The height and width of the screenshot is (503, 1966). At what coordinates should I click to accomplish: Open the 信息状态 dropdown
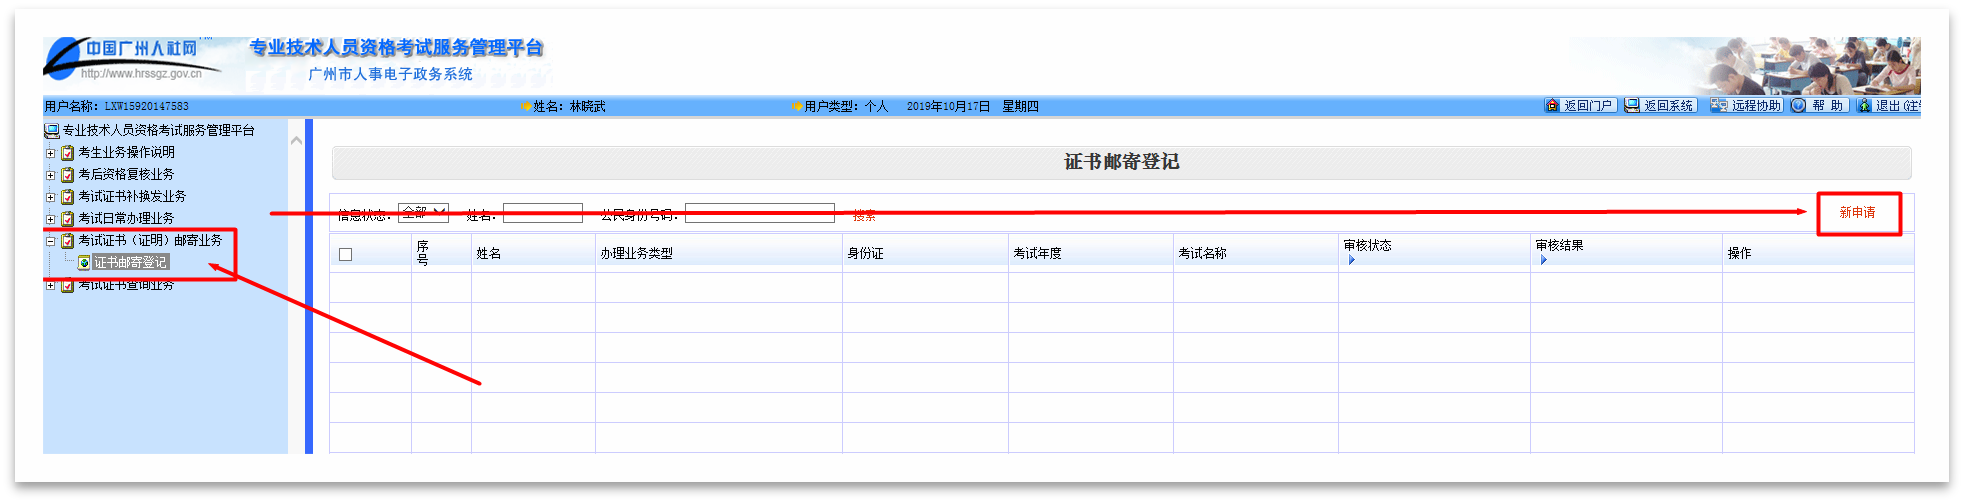[423, 212]
